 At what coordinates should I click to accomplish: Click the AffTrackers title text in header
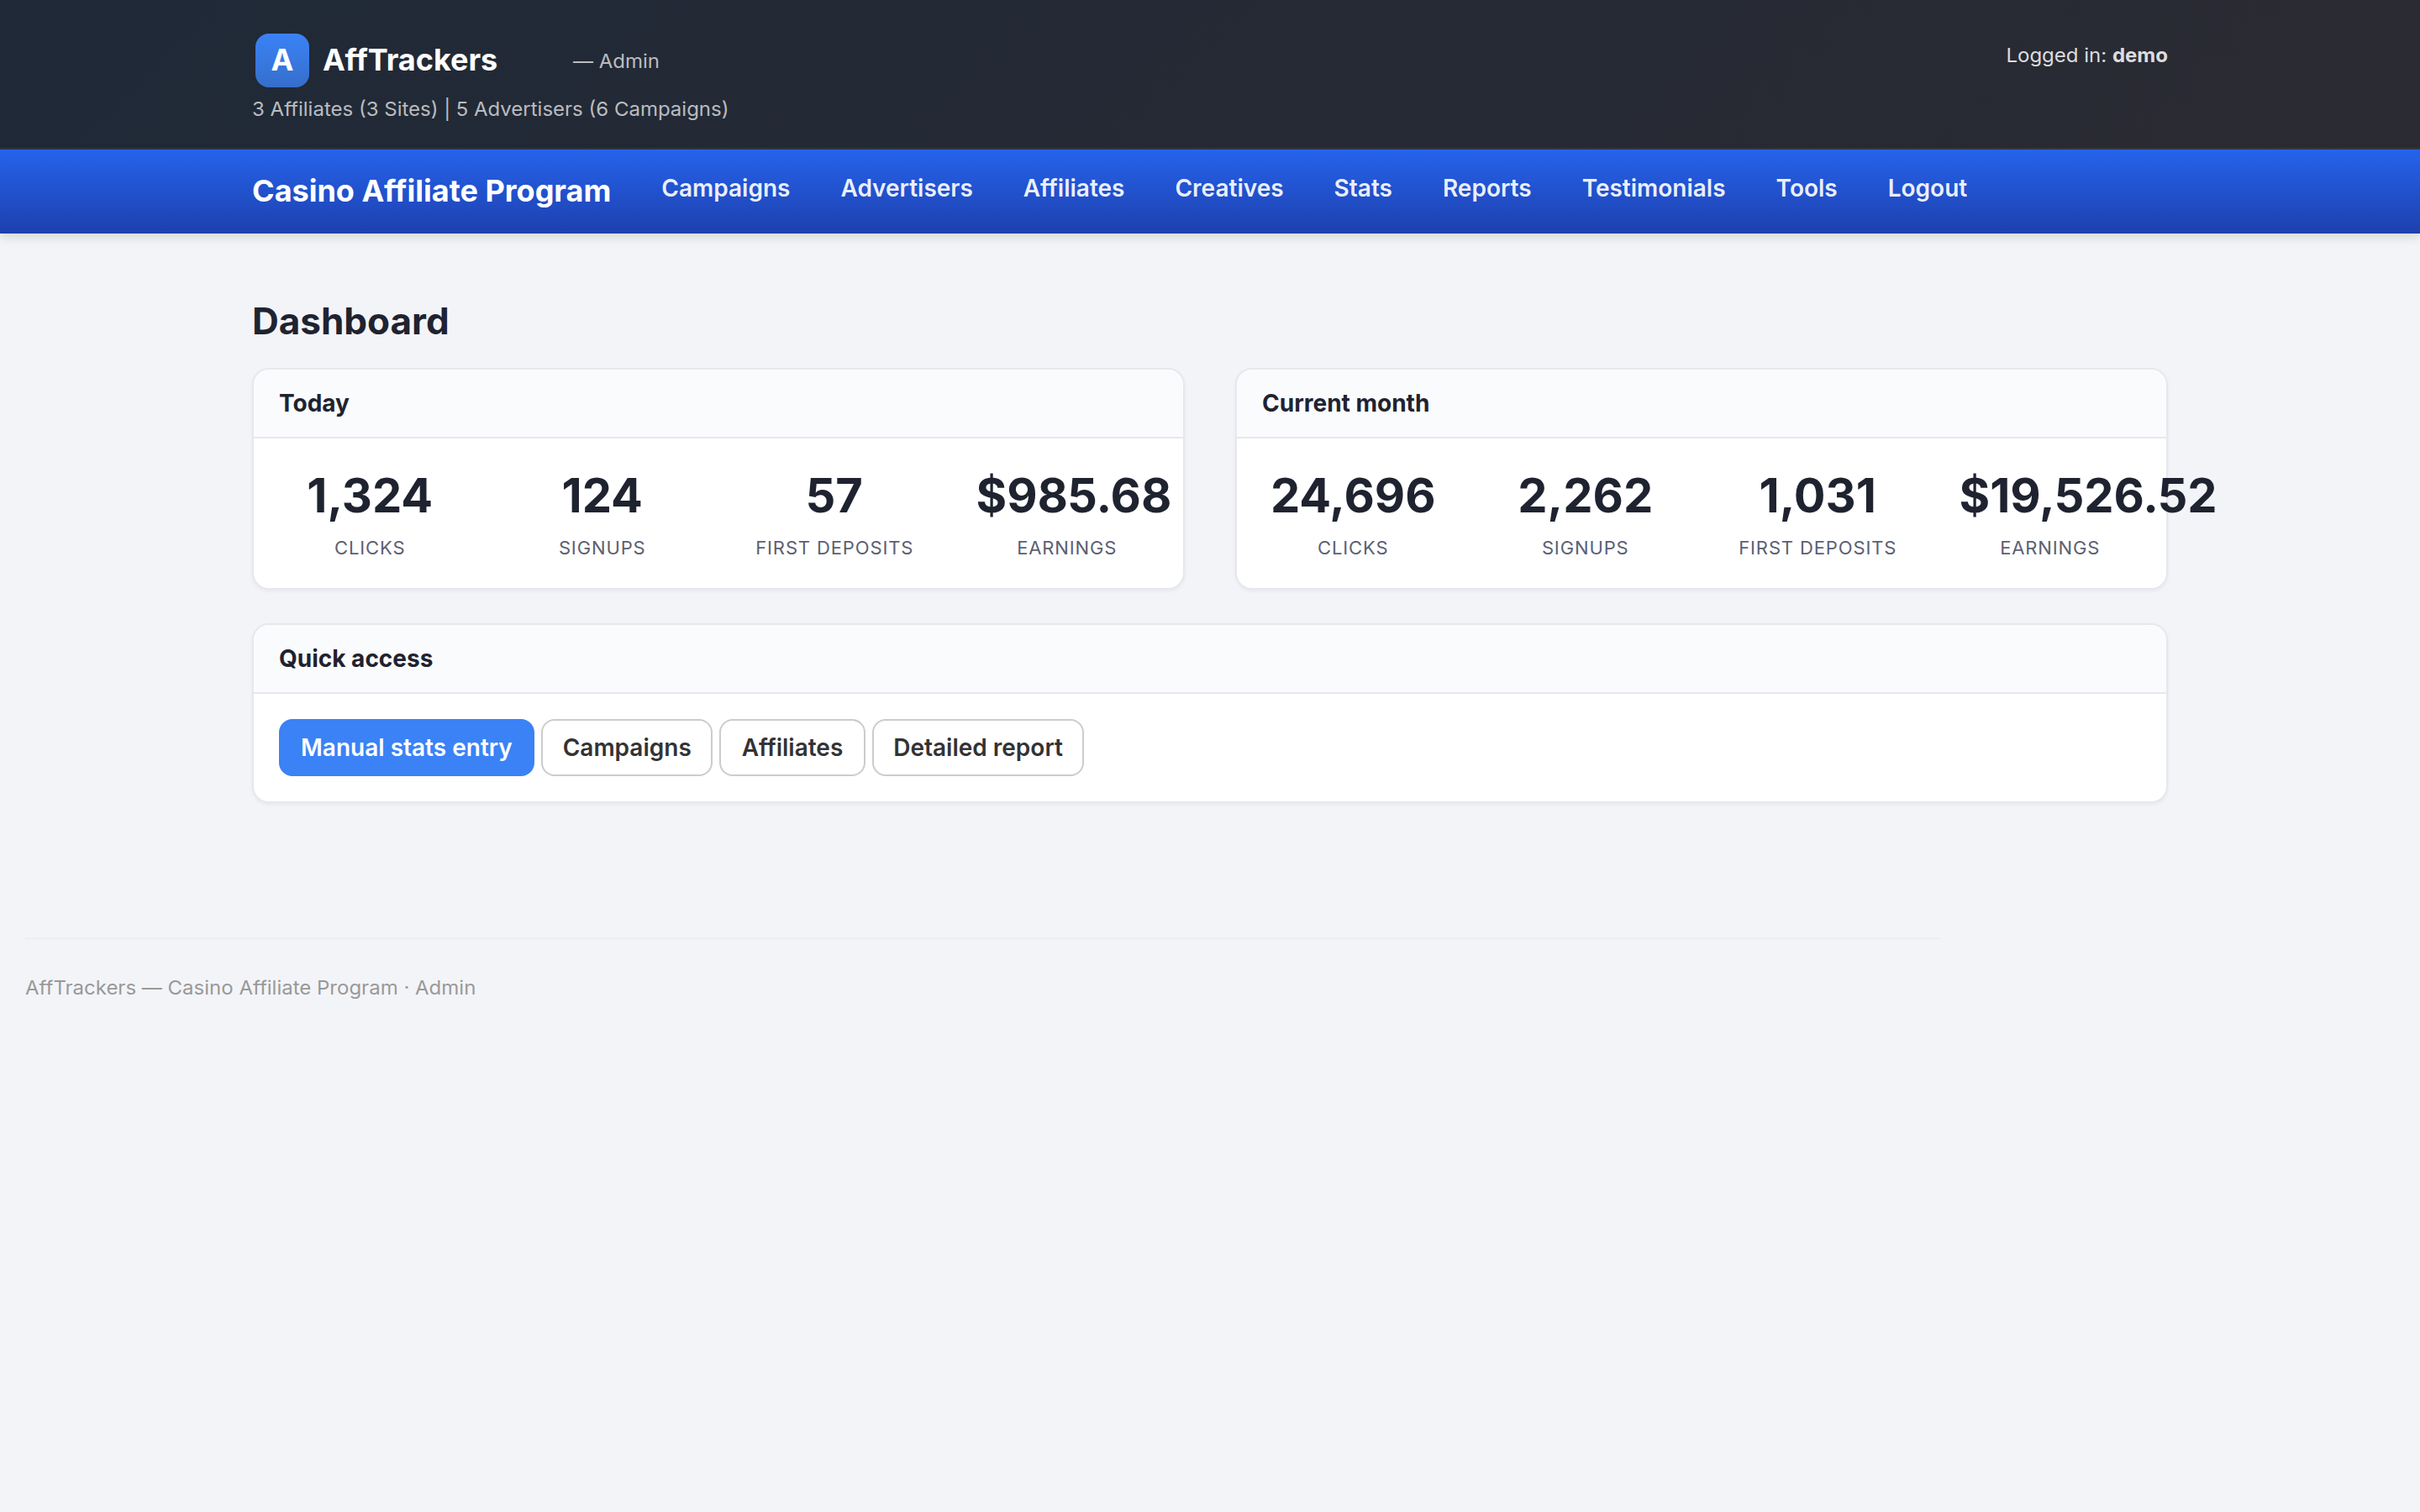410,60
